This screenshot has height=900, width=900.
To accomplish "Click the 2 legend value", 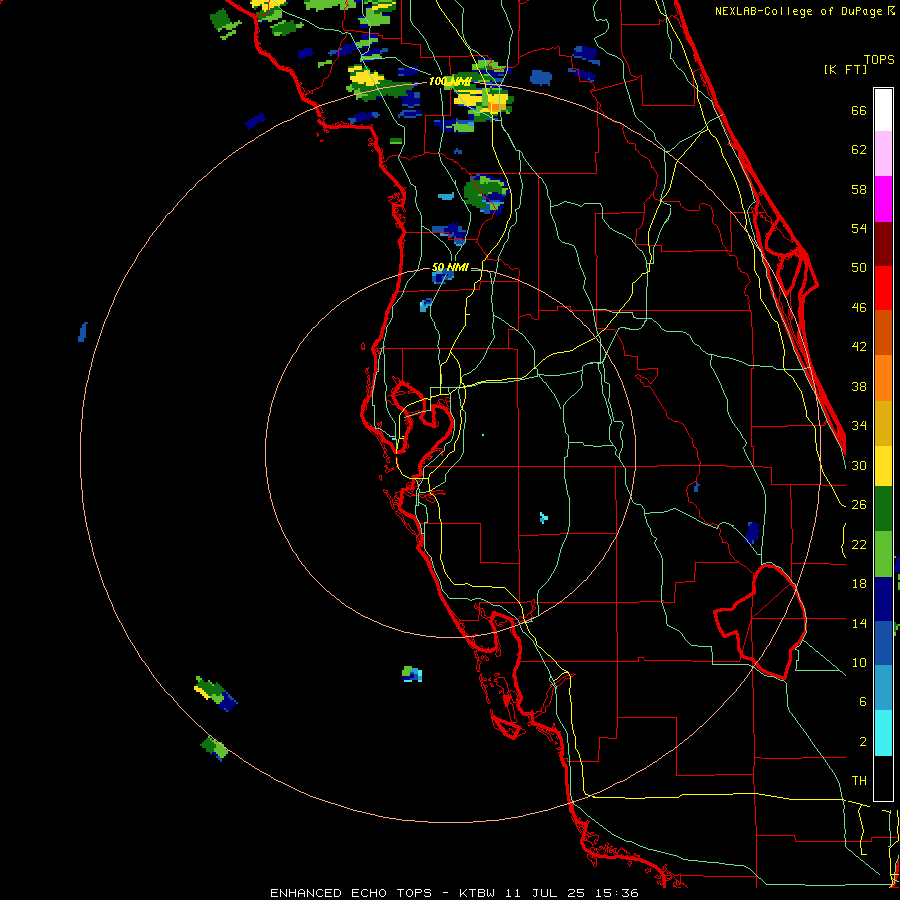I will pyautogui.click(x=862, y=742).
